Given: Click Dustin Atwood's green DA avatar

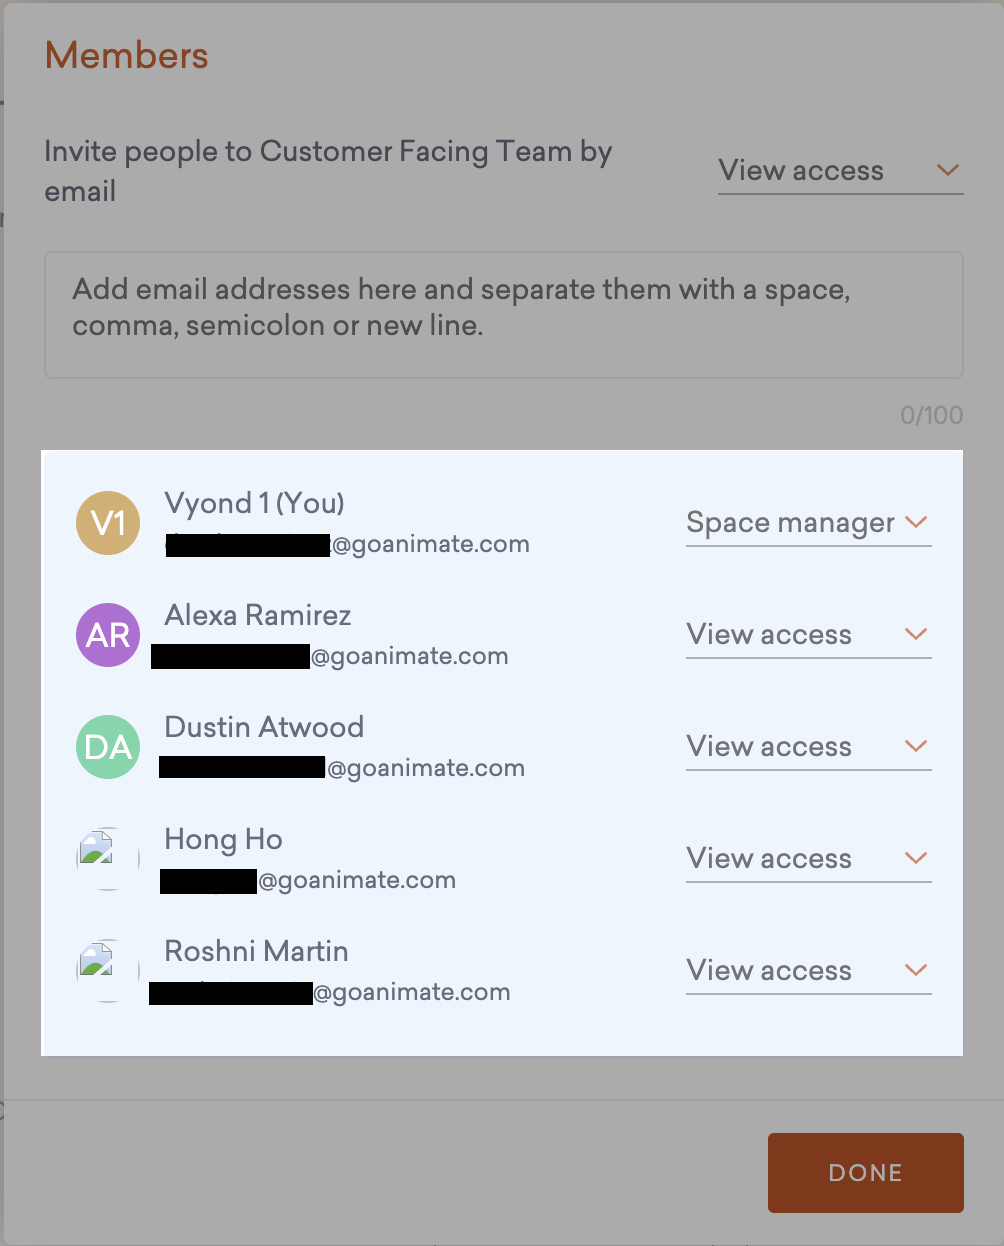Looking at the screenshot, I should tap(108, 747).
